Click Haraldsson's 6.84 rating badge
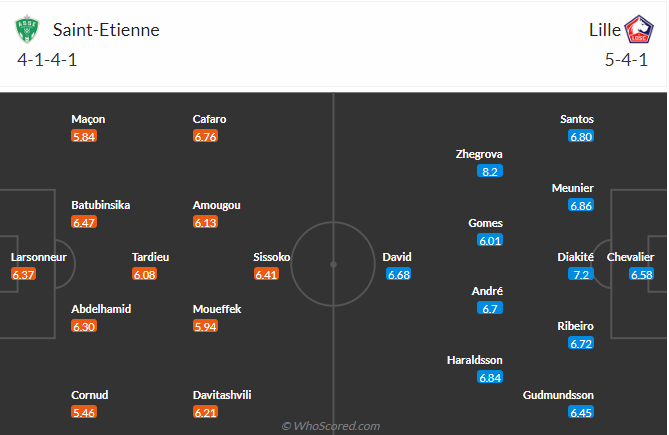The width and height of the screenshot is (669, 435). [x=490, y=377]
